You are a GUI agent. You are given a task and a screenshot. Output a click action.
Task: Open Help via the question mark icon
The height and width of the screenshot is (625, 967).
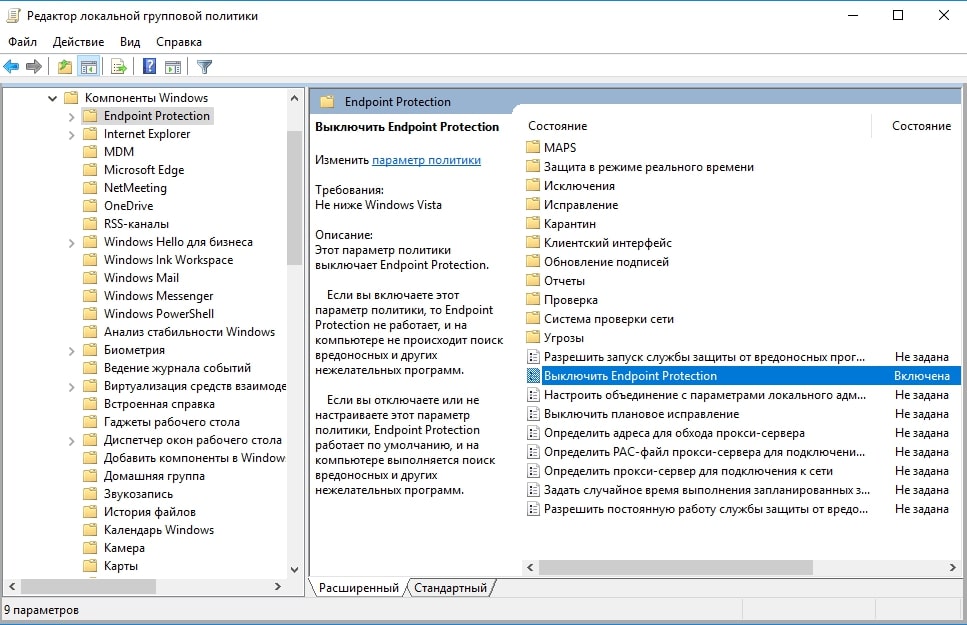149,66
